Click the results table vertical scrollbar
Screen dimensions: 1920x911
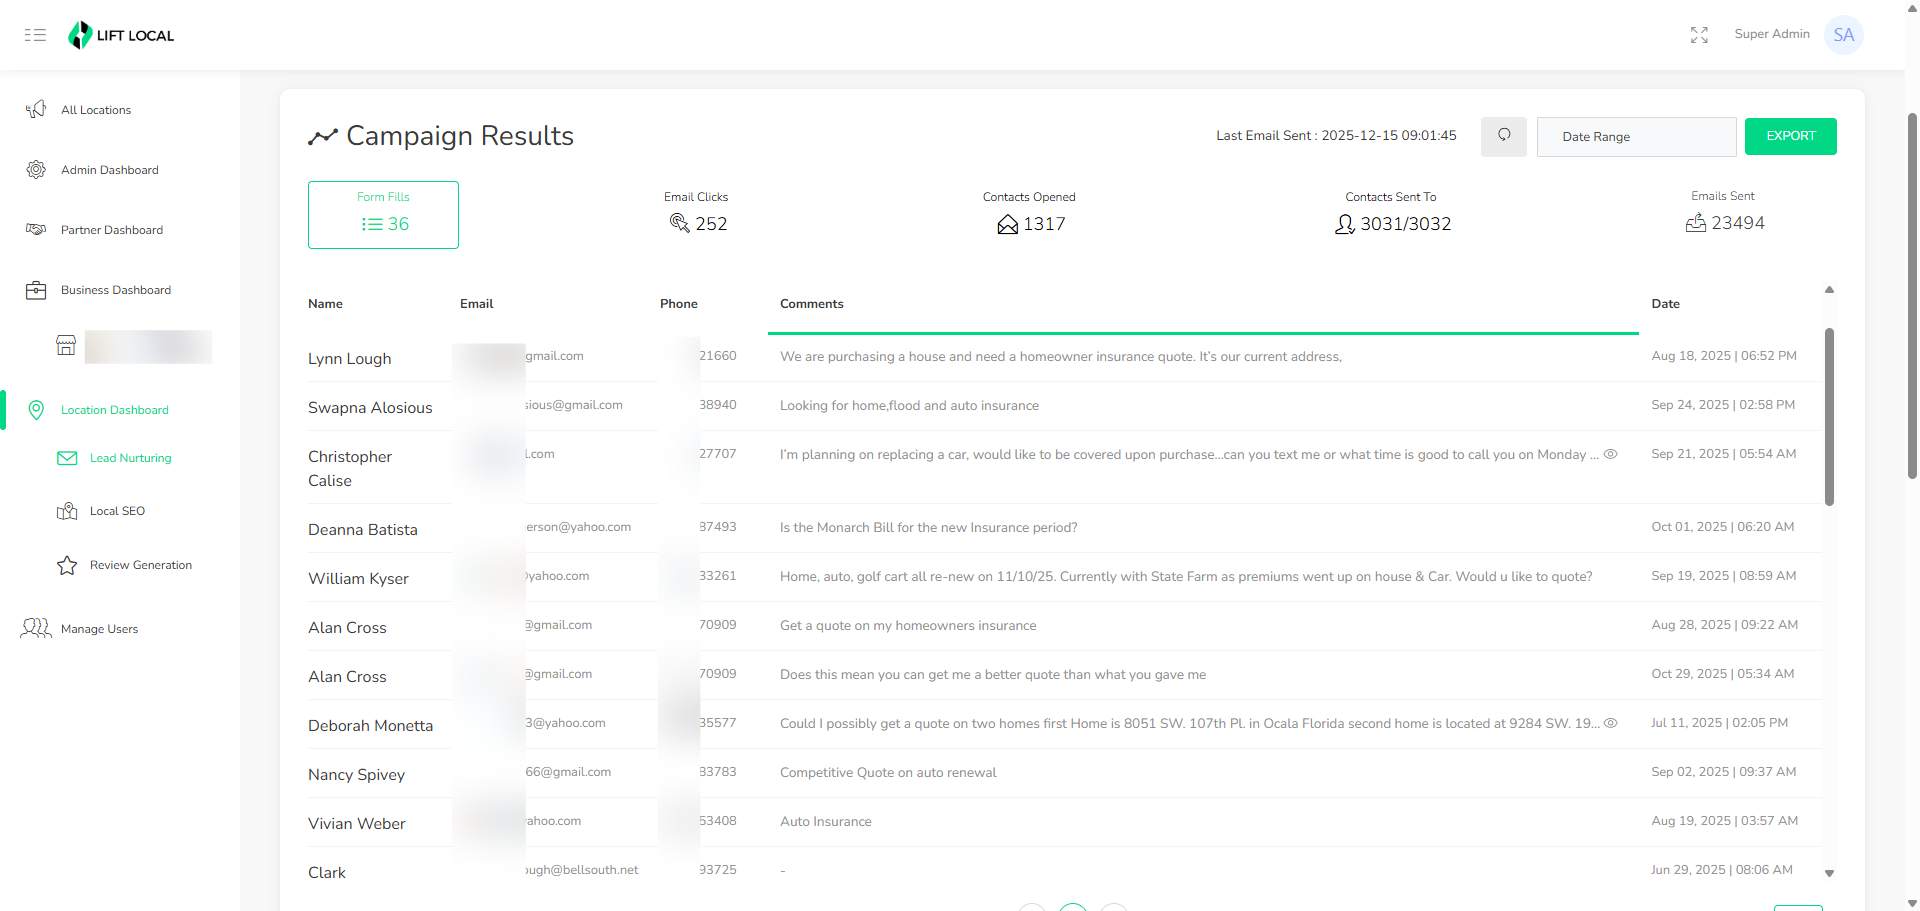(1829, 416)
